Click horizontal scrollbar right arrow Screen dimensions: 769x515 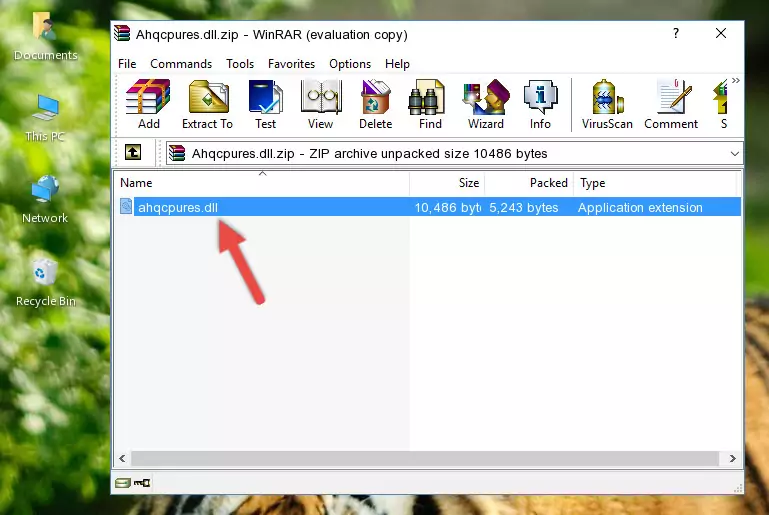(x=732, y=459)
